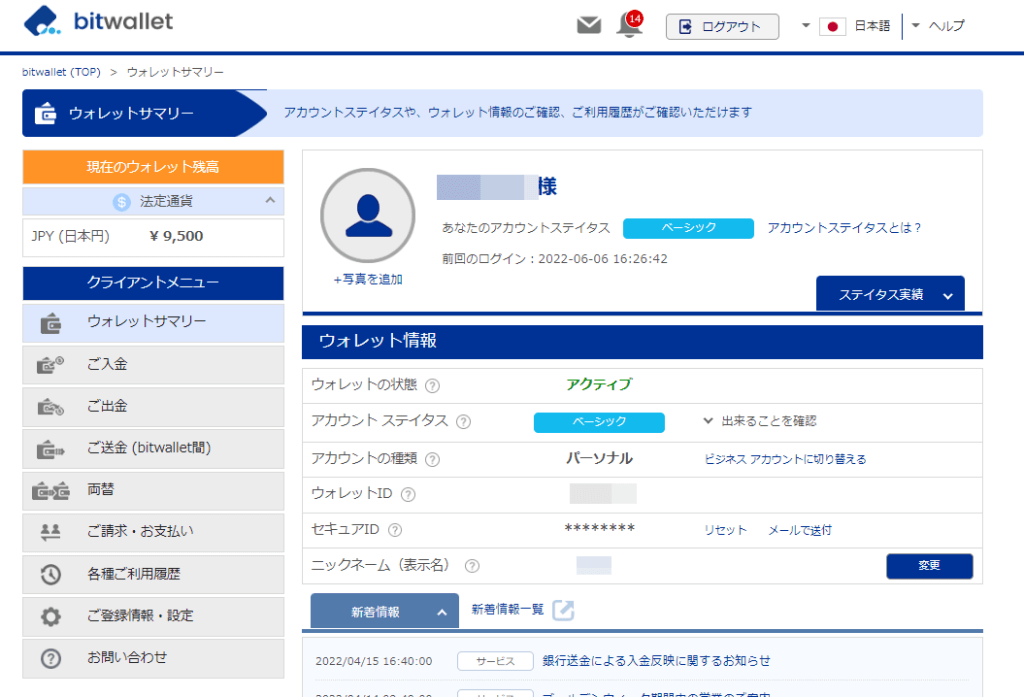This screenshot has height=697, width=1024.
Task: Open ウォレットサマリー in client menu
Action: [153, 323]
